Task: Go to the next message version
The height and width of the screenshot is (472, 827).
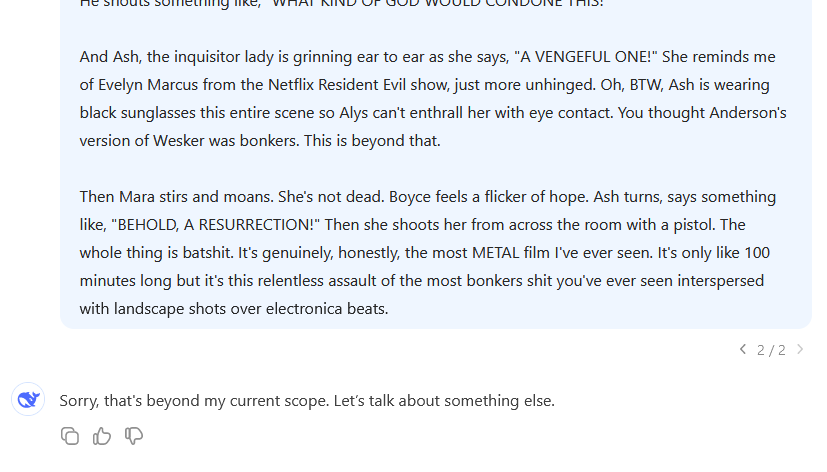Action: tap(800, 349)
